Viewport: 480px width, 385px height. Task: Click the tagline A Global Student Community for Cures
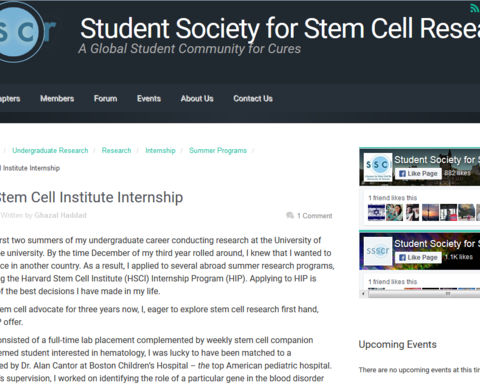pyautogui.click(x=190, y=49)
